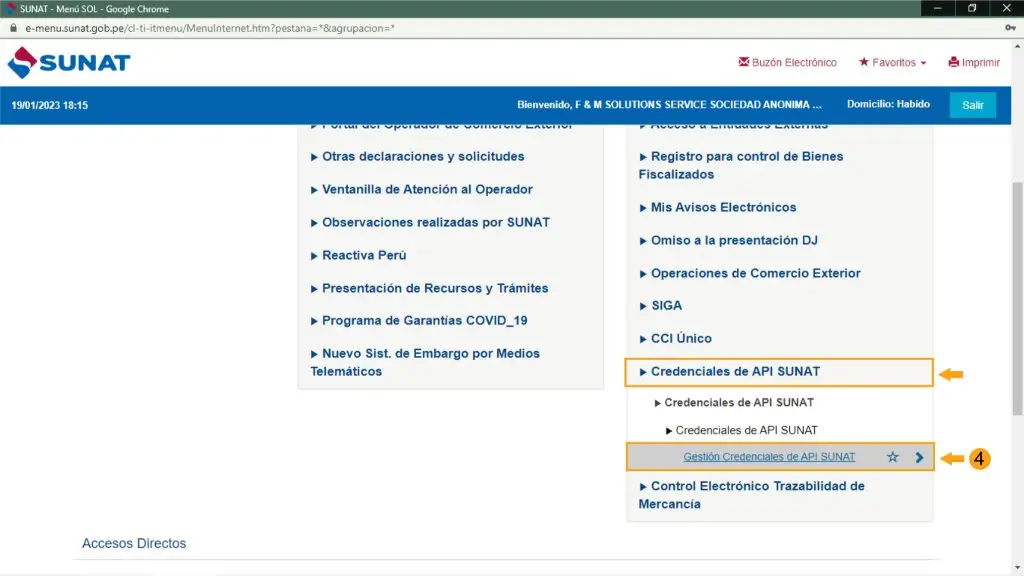Screen dimensions: 1024x576
Task: Click the scrollbar down arrow
Action: tap(1017, 568)
